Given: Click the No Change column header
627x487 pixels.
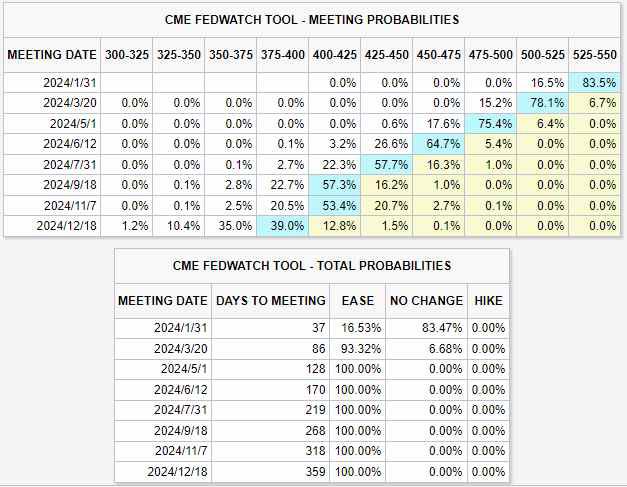Looking at the screenshot, I should pyautogui.click(x=426, y=300).
